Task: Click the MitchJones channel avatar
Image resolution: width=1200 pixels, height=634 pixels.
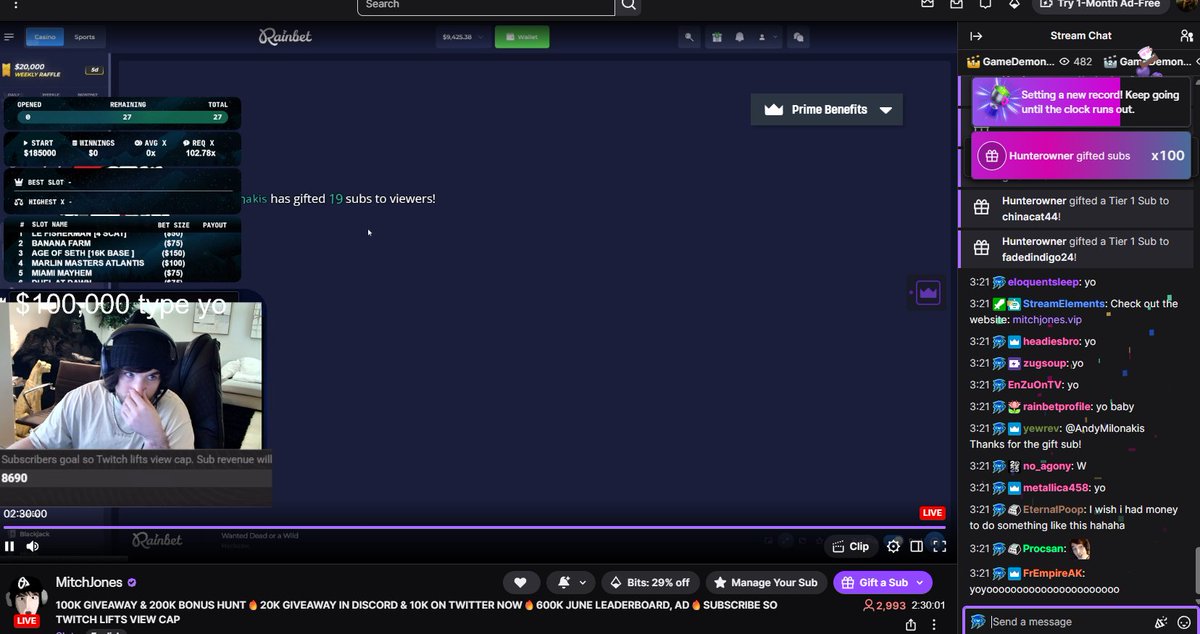Action: (27, 600)
